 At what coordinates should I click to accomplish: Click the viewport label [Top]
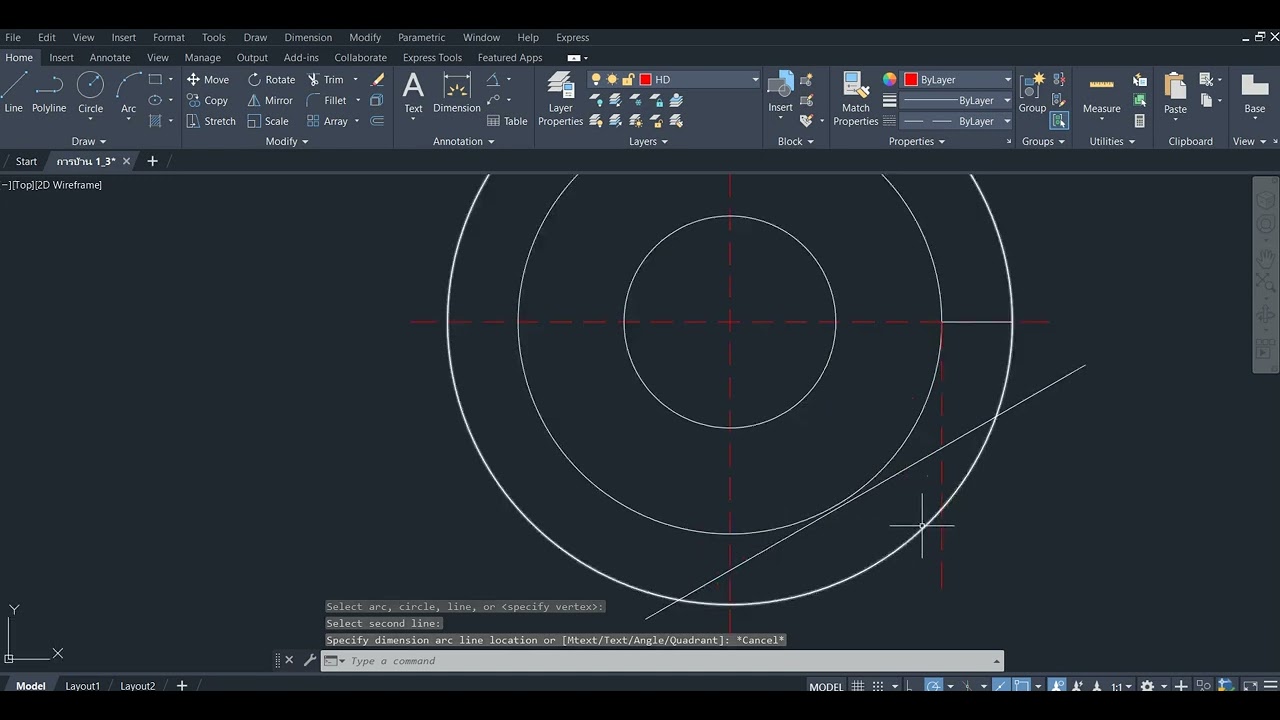(22, 185)
